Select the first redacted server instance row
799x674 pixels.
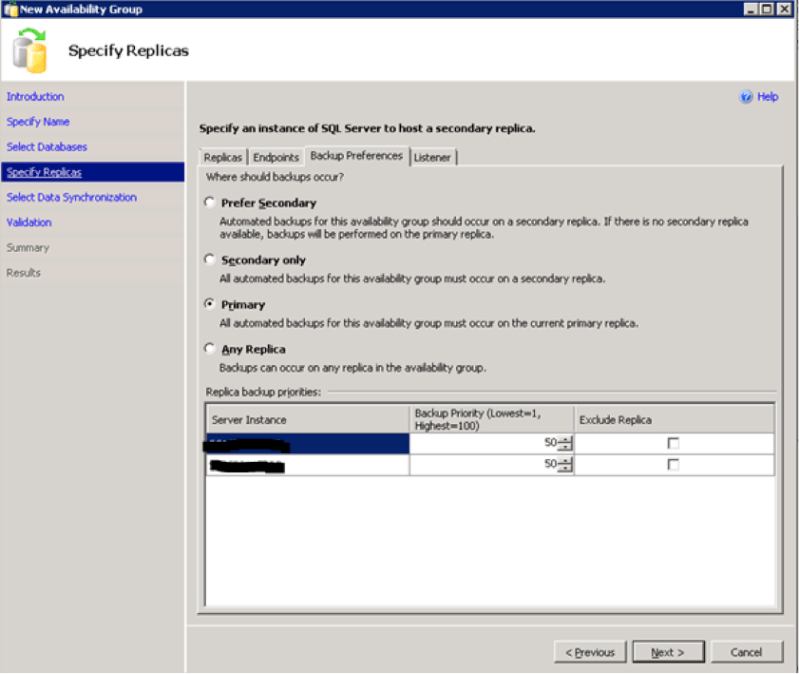click(308, 444)
